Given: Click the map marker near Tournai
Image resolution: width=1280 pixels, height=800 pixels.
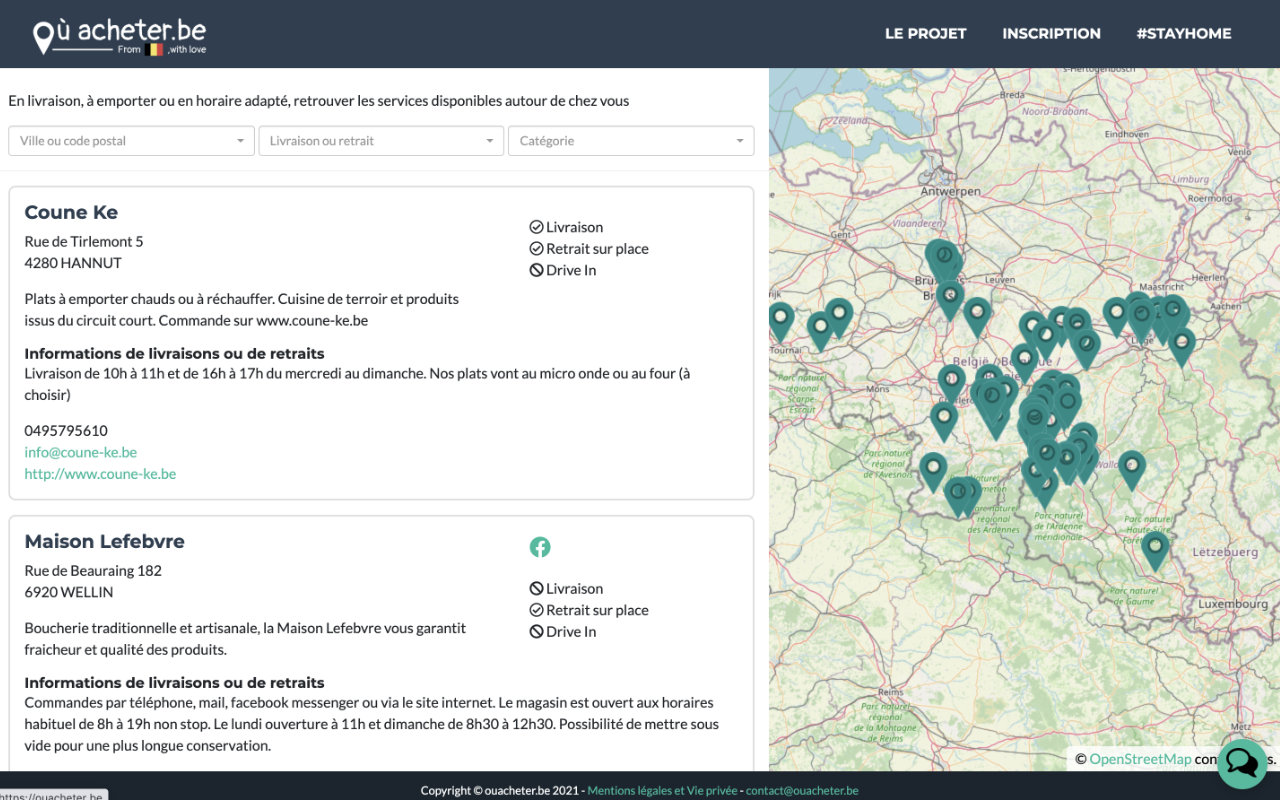Looking at the screenshot, I should click(781, 318).
